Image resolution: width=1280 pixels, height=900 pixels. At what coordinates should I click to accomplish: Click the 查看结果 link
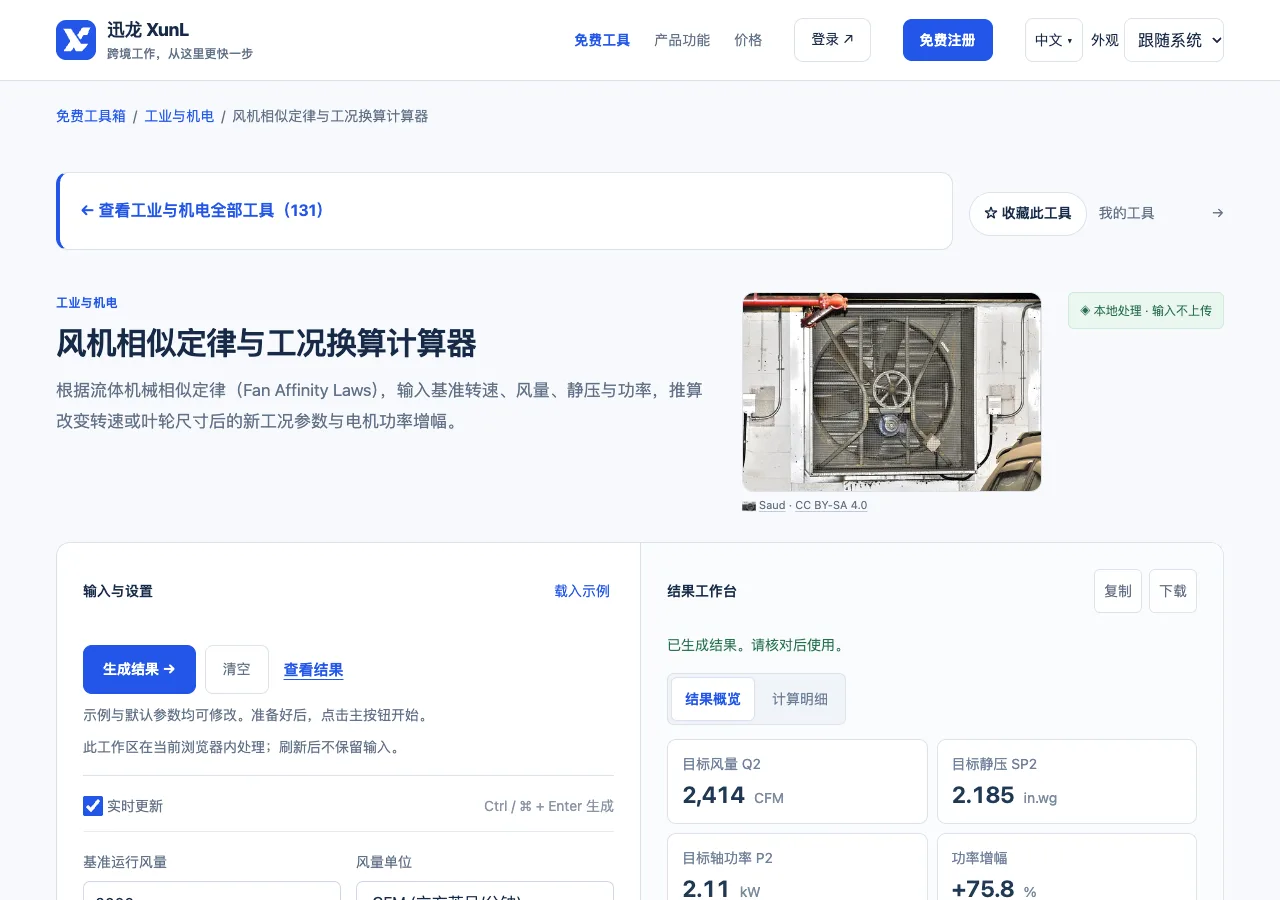pos(313,670)
